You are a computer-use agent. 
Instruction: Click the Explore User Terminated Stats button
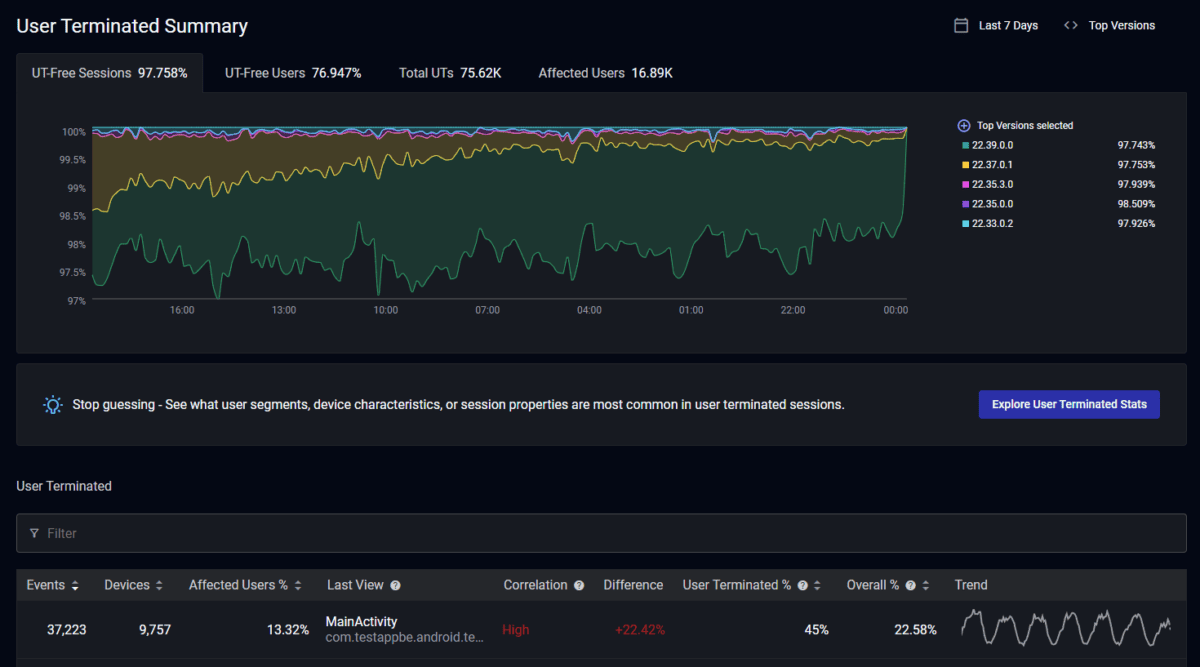[x=1068, y=404]
